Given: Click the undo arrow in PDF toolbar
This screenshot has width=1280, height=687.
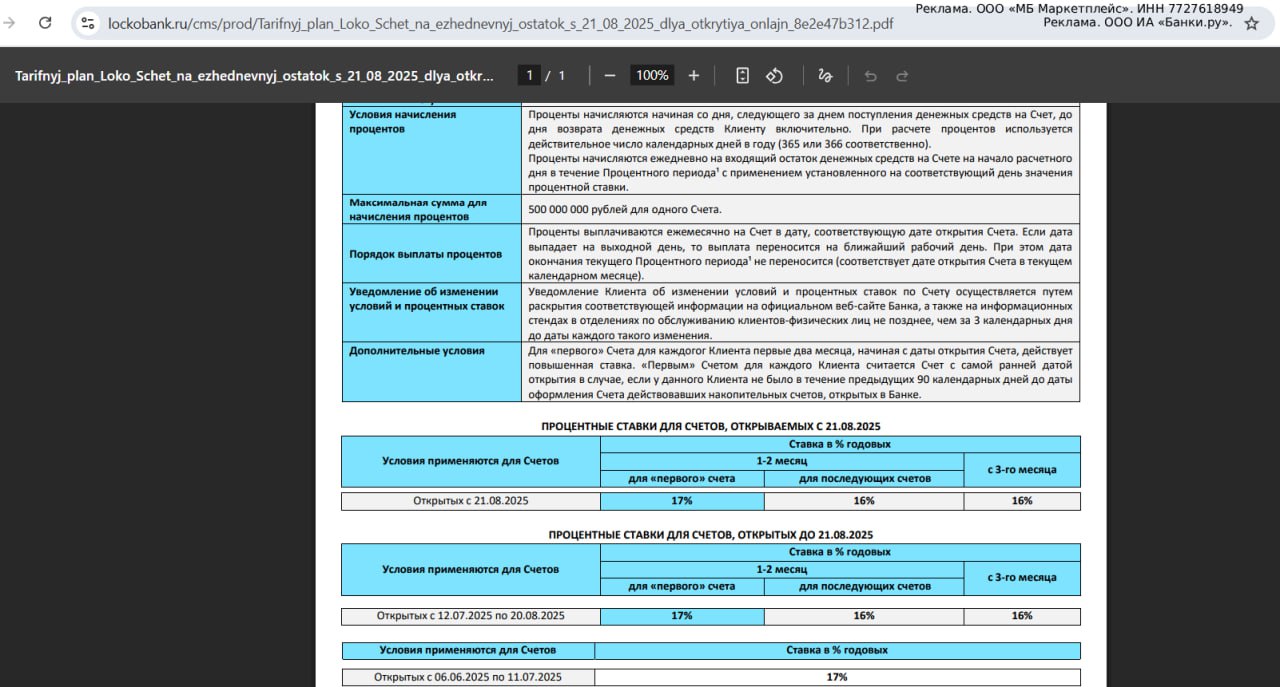Looking at the screenshot, I should [870, 75].
